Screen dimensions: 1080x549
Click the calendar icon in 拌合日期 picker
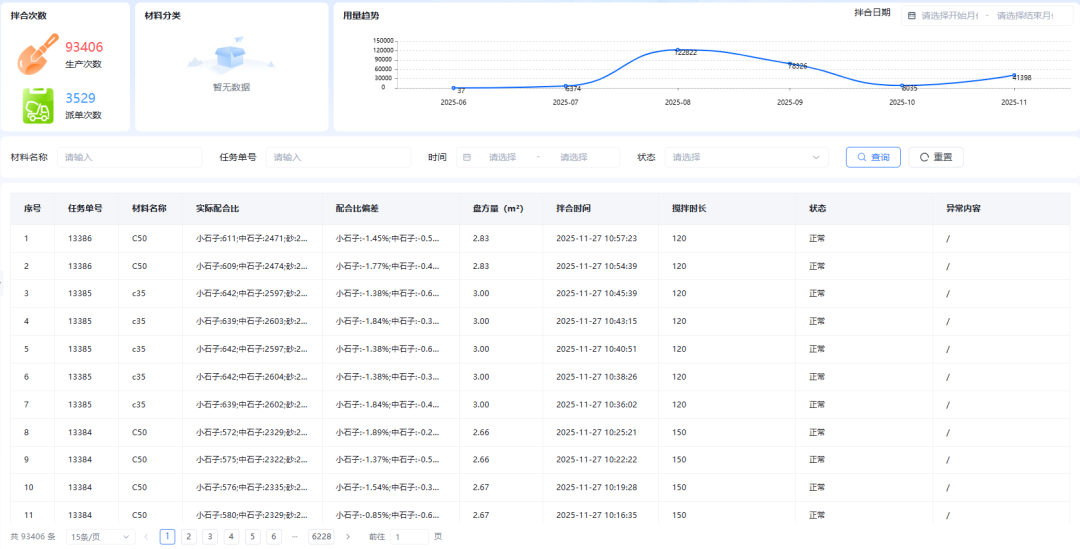[x=911, y=16]
